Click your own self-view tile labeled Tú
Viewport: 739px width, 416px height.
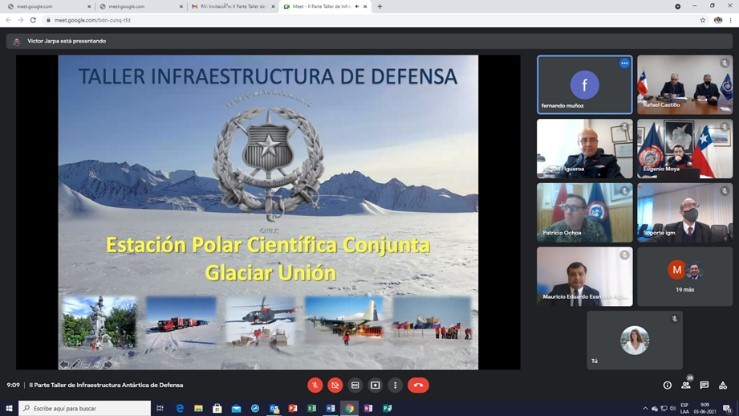(634, 340)
